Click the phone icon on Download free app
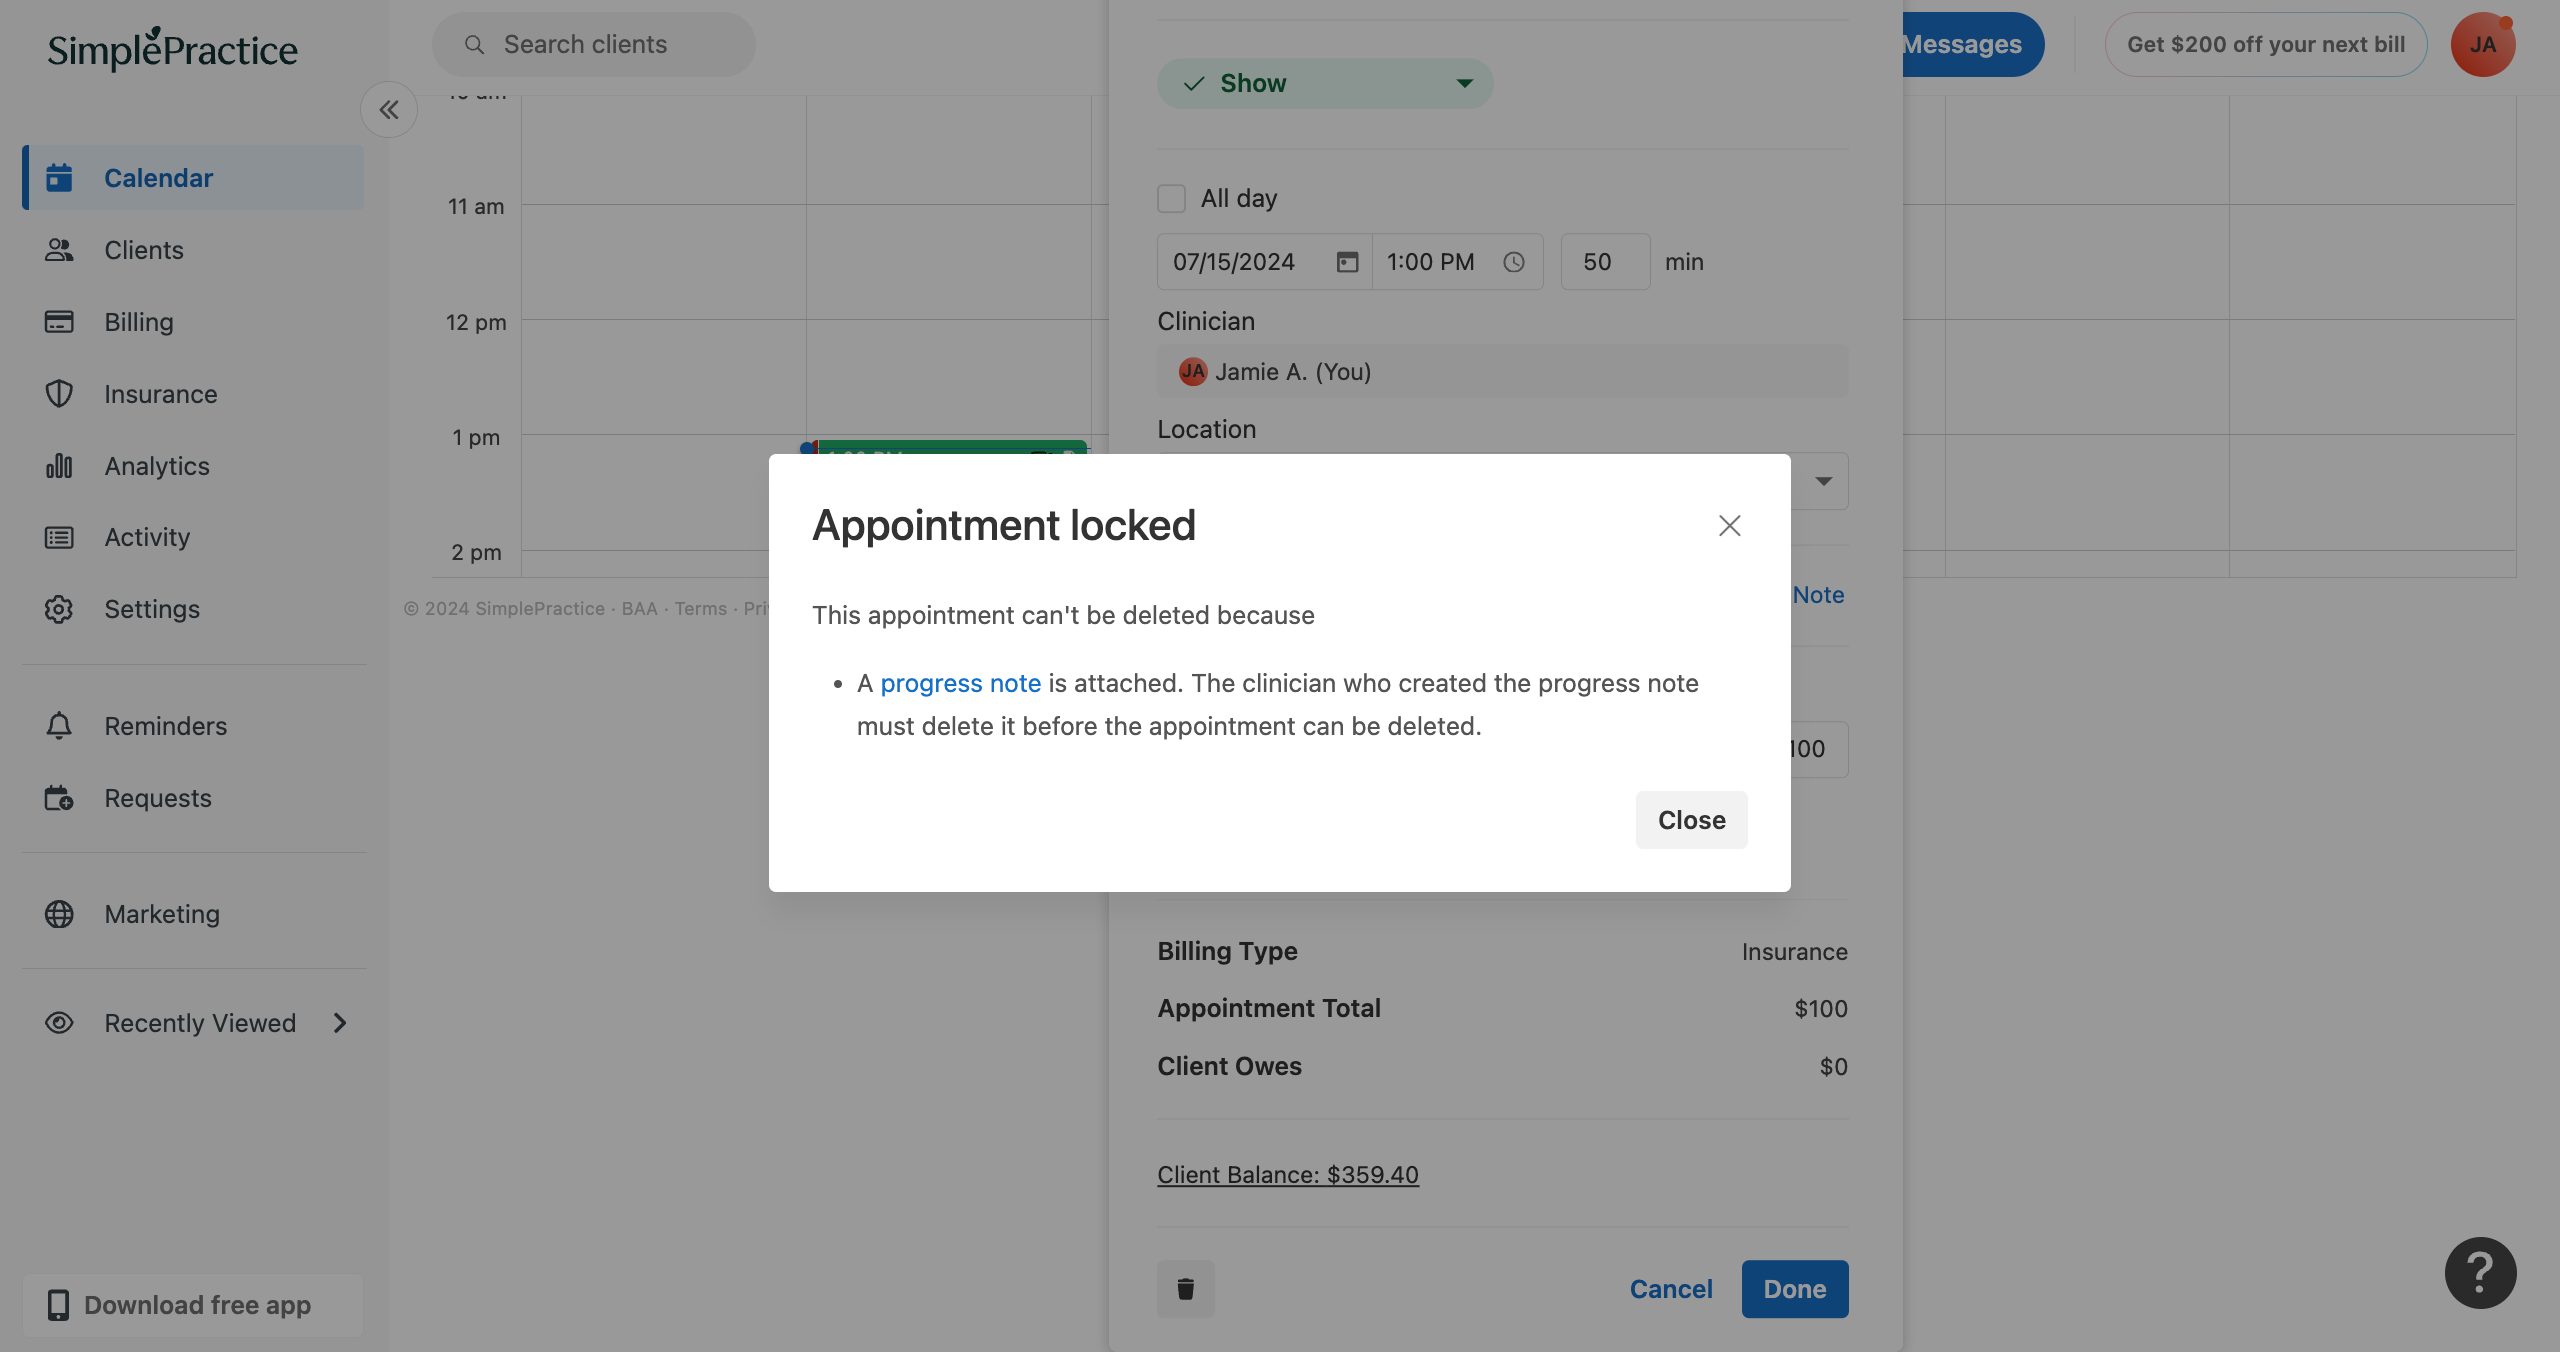The height and width of the screenshot is (1352, 2560). pos(58,1305)
